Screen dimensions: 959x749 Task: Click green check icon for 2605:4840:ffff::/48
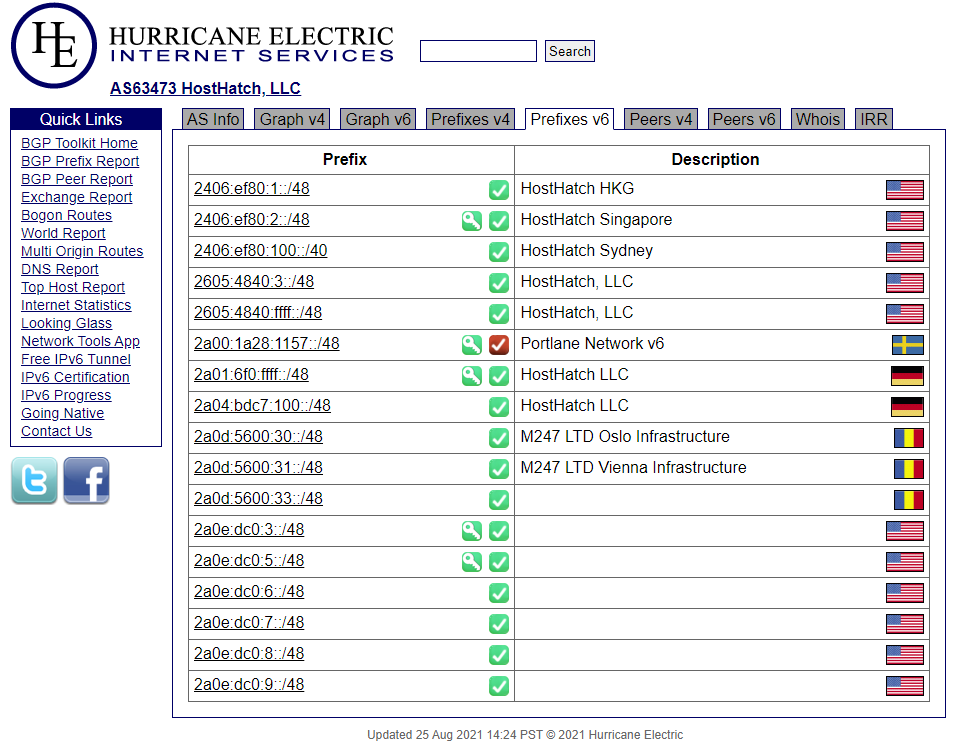tap(499, 314)
